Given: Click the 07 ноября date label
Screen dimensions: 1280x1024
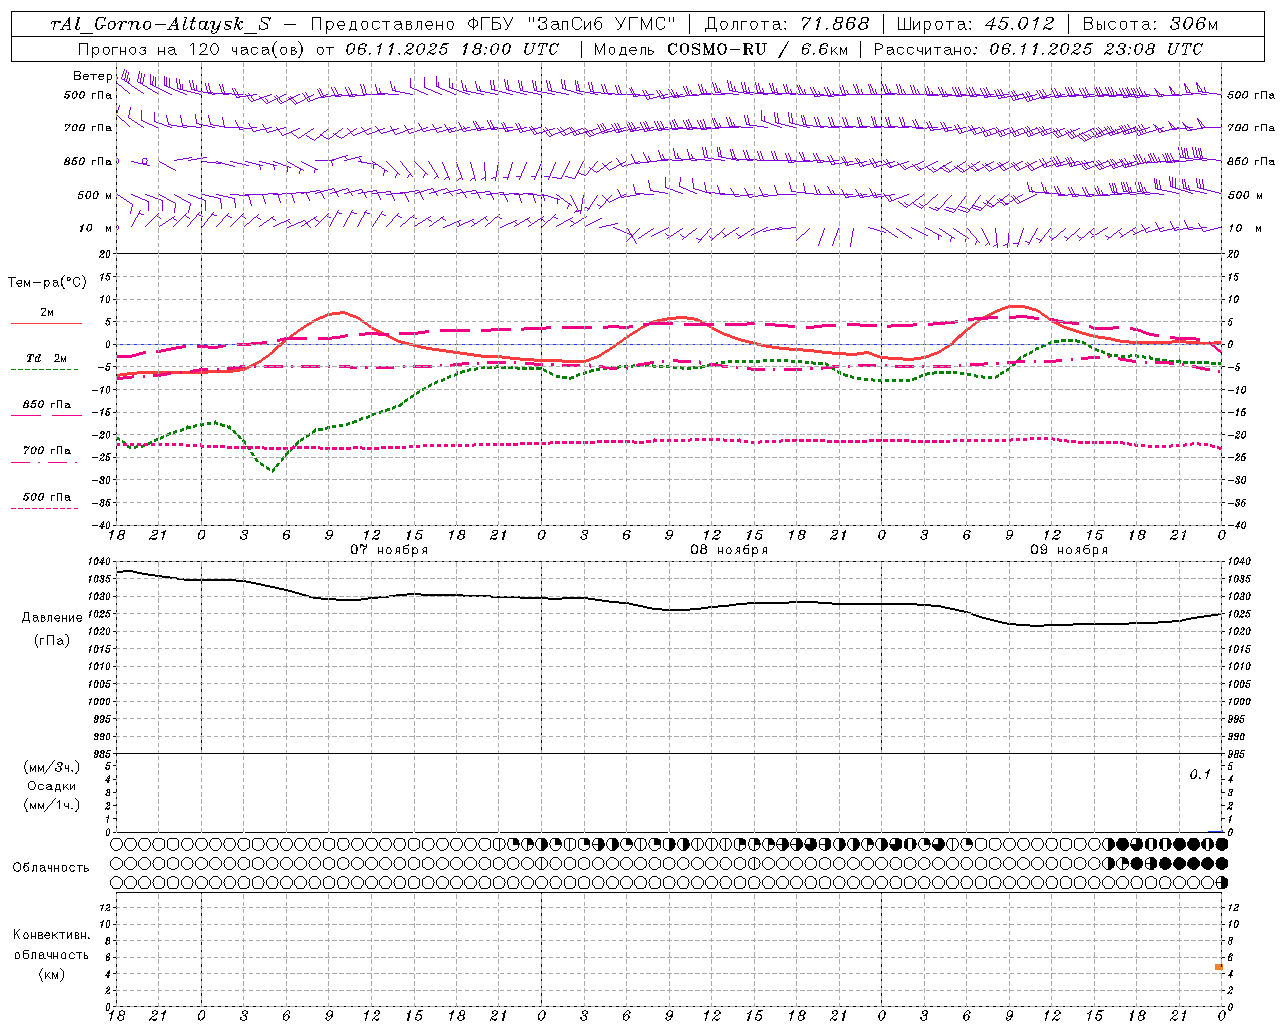Looking at the screenshot, I should point(389,550).
